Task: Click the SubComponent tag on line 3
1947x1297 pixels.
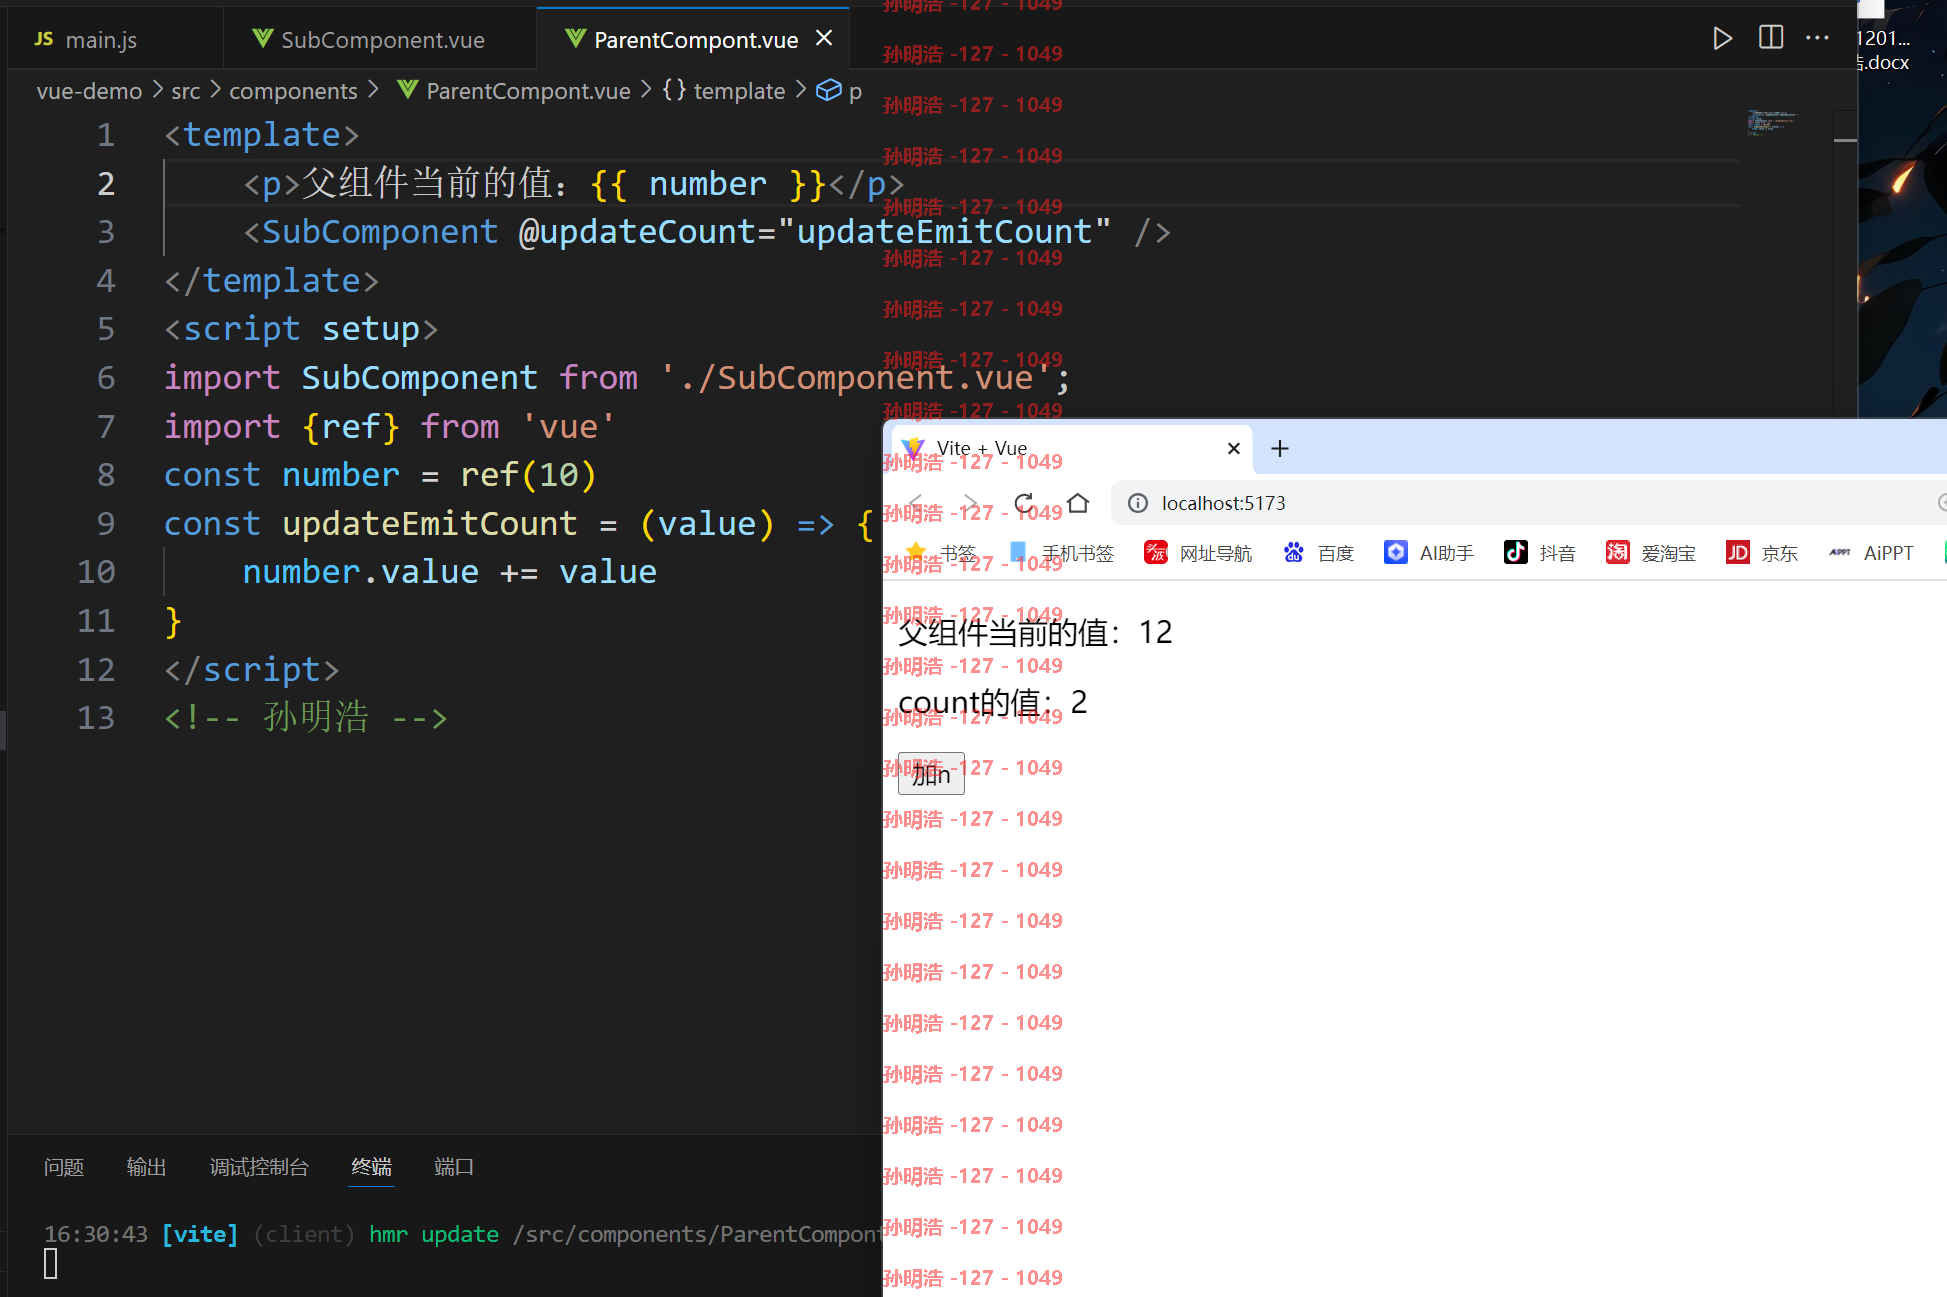Action: 379,232
